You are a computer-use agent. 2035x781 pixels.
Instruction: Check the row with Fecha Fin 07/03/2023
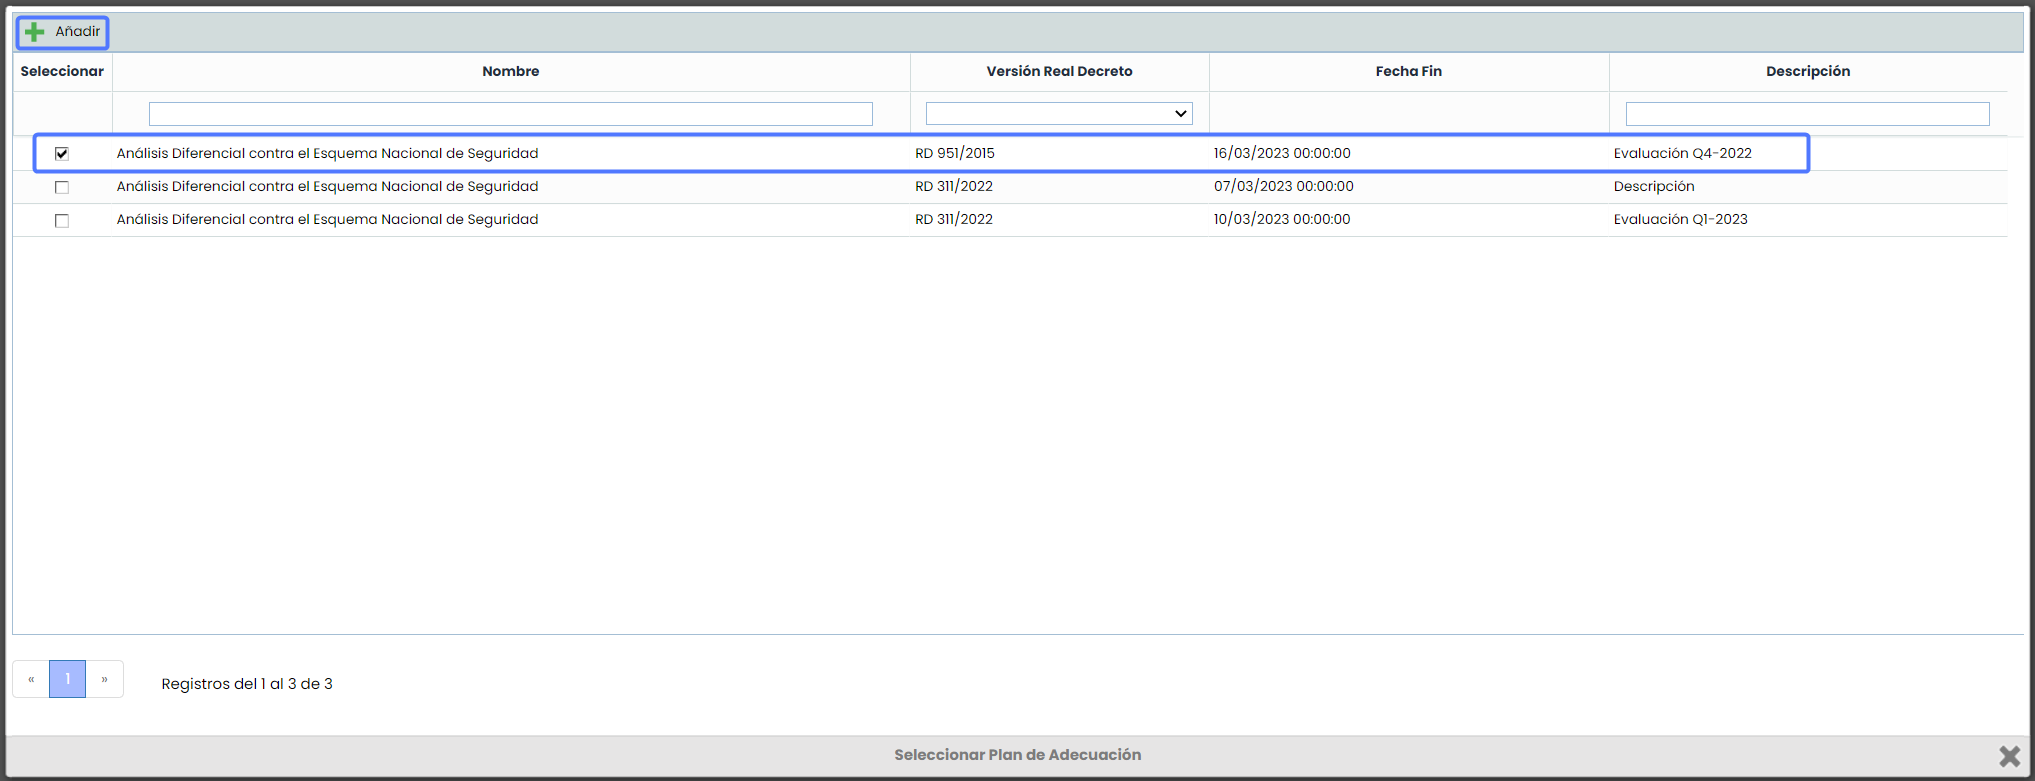62,187
